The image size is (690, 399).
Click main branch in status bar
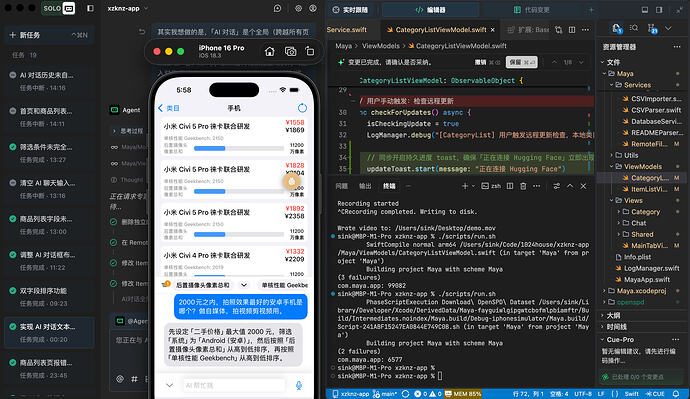[385, 394]
